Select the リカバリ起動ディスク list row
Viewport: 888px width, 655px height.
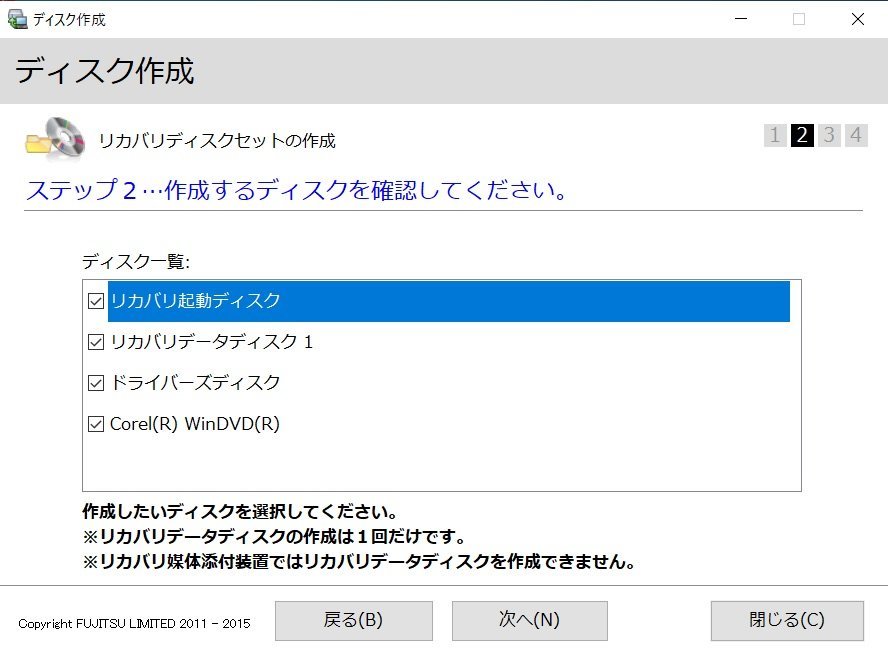[x=449, y=301]
